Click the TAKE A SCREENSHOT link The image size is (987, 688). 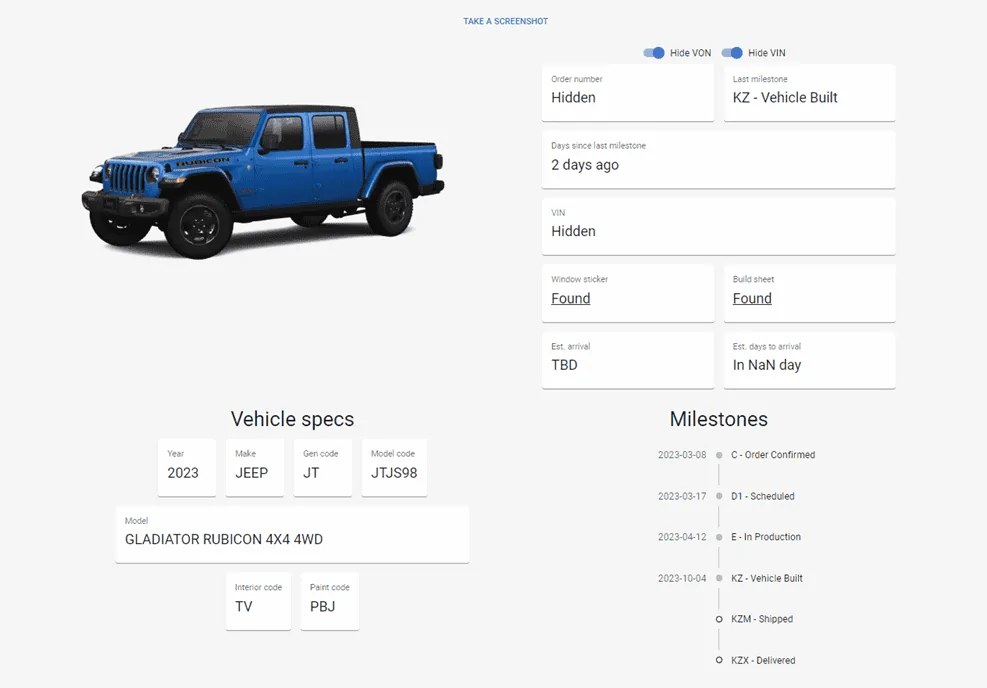tap(505, 21)
